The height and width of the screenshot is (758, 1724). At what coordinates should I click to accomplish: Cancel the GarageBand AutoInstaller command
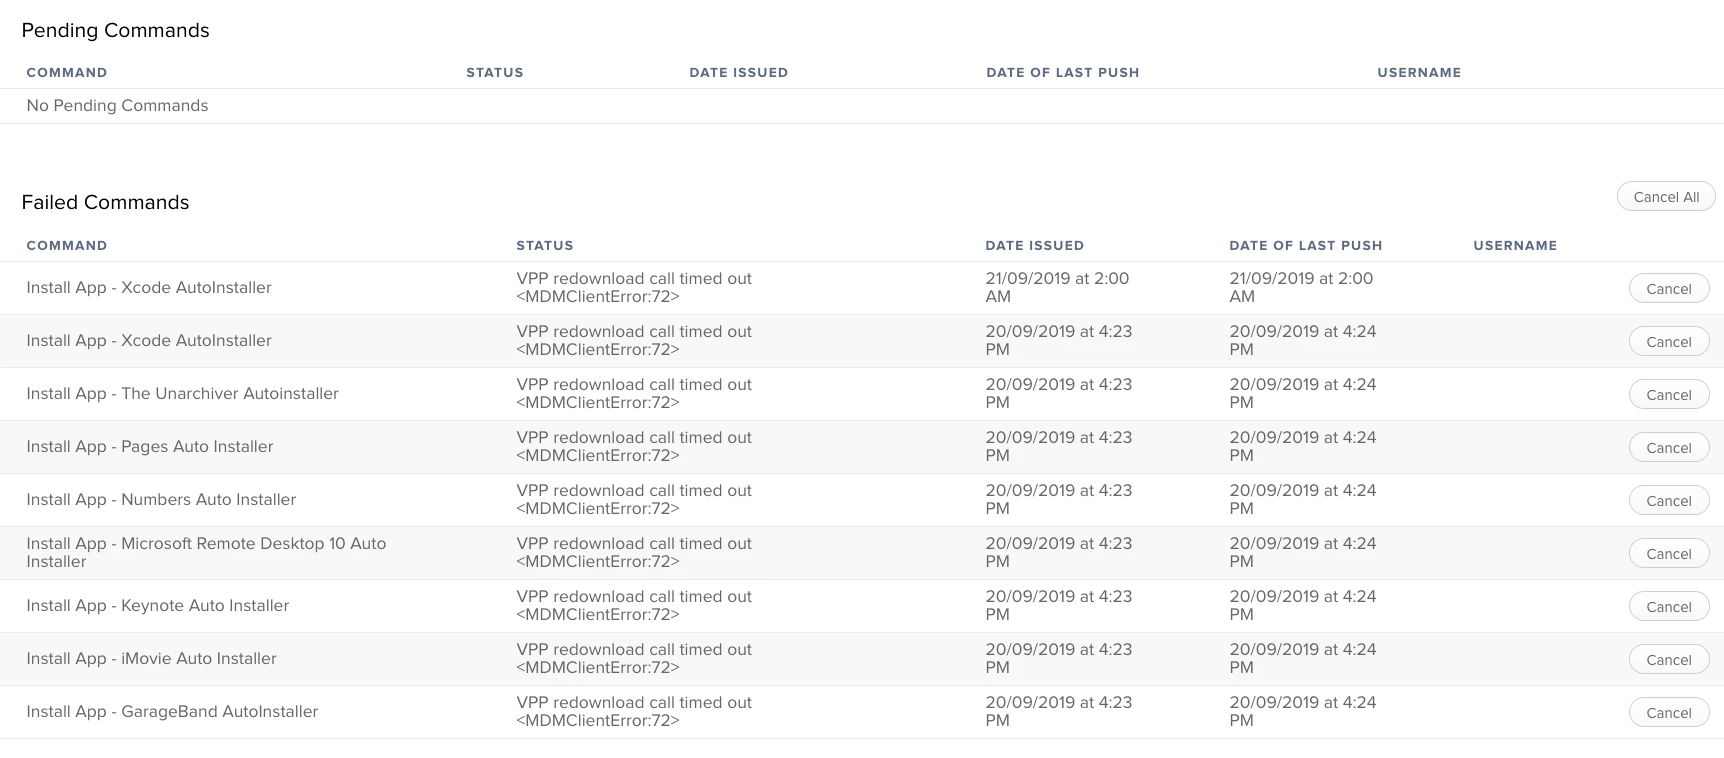(1669, 713)
